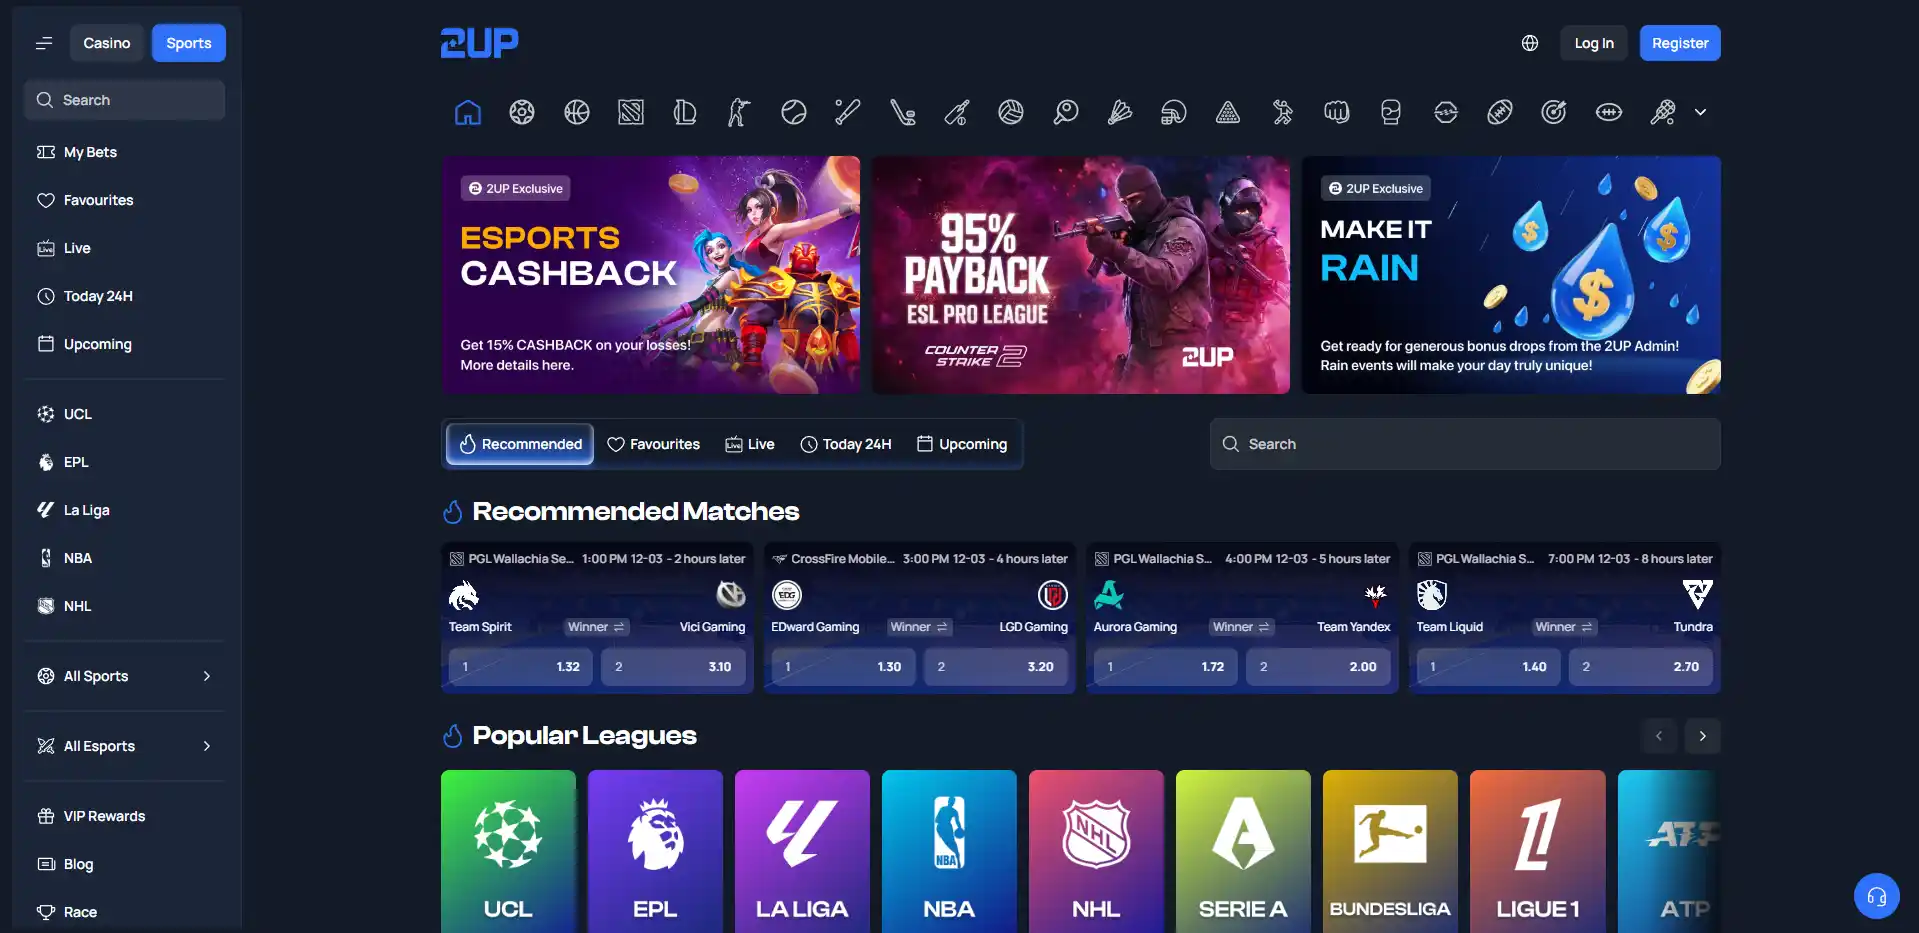The height and width of the screenshot is (933, 1919).
Task: Bet on Vici Gaming at 3.10
Action: [x=673, y=666]
